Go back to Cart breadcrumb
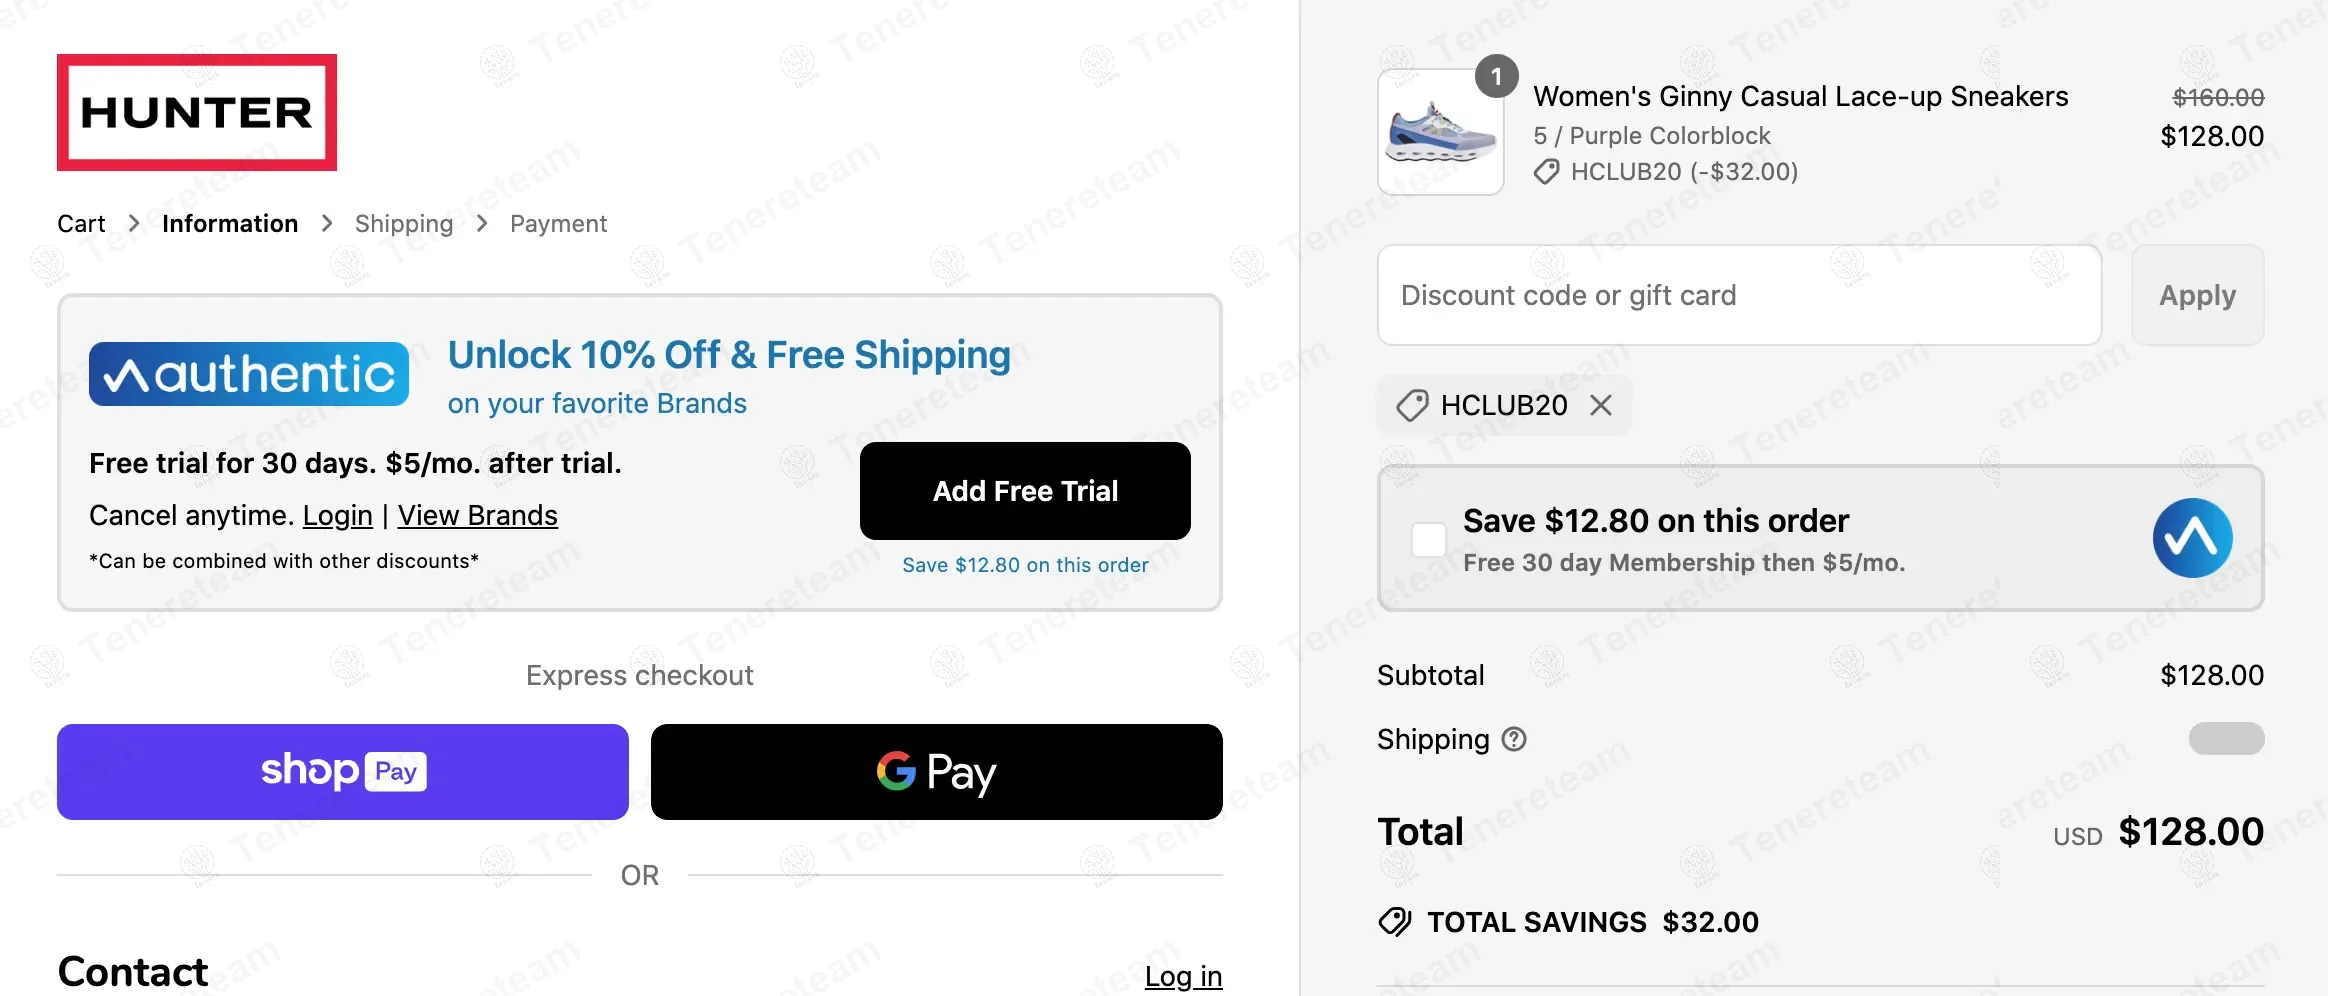Viewport: 2328px width, 996px height. click(x=81, y=224)
